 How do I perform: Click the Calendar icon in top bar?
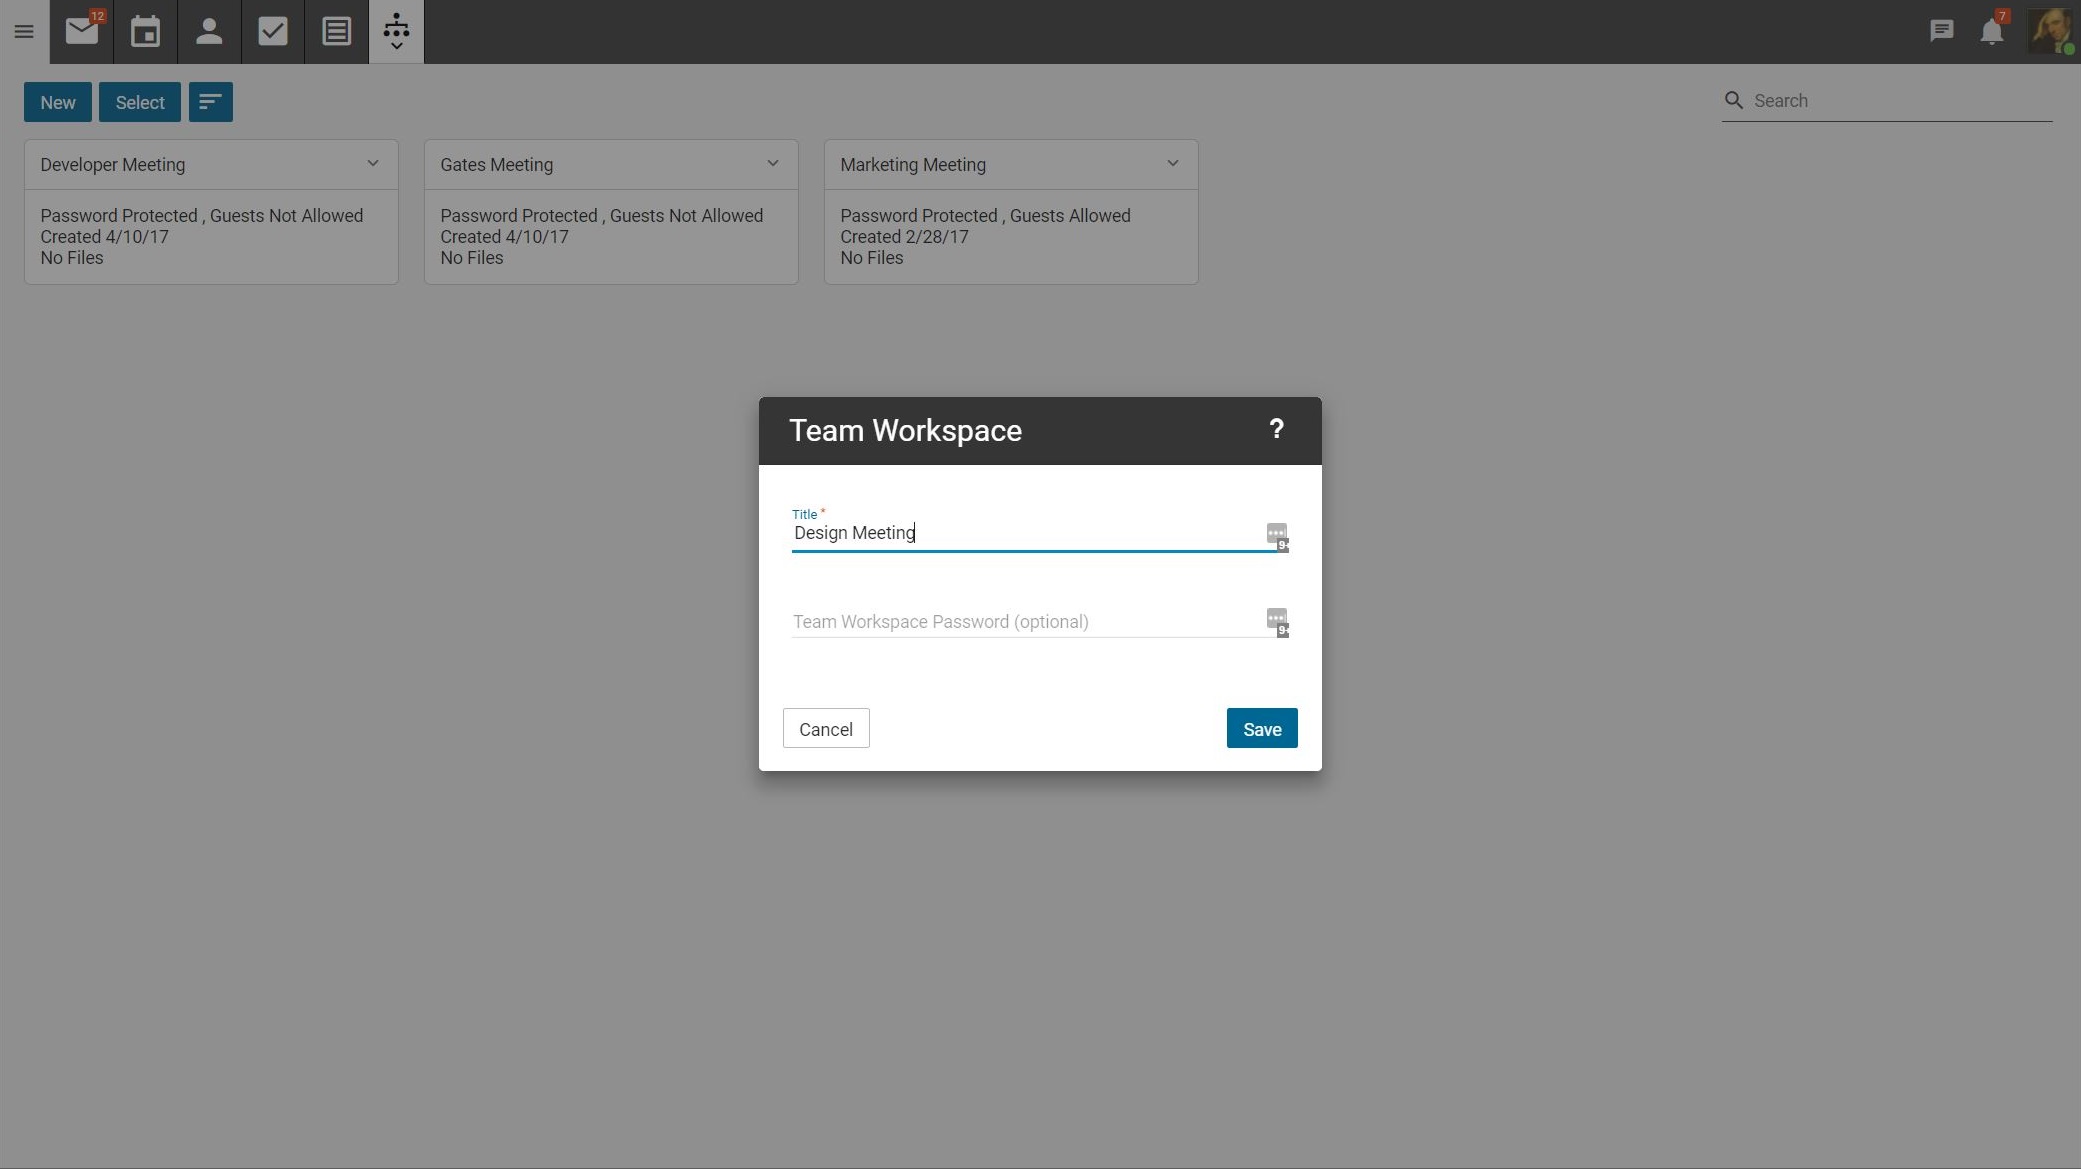[144, 31]
